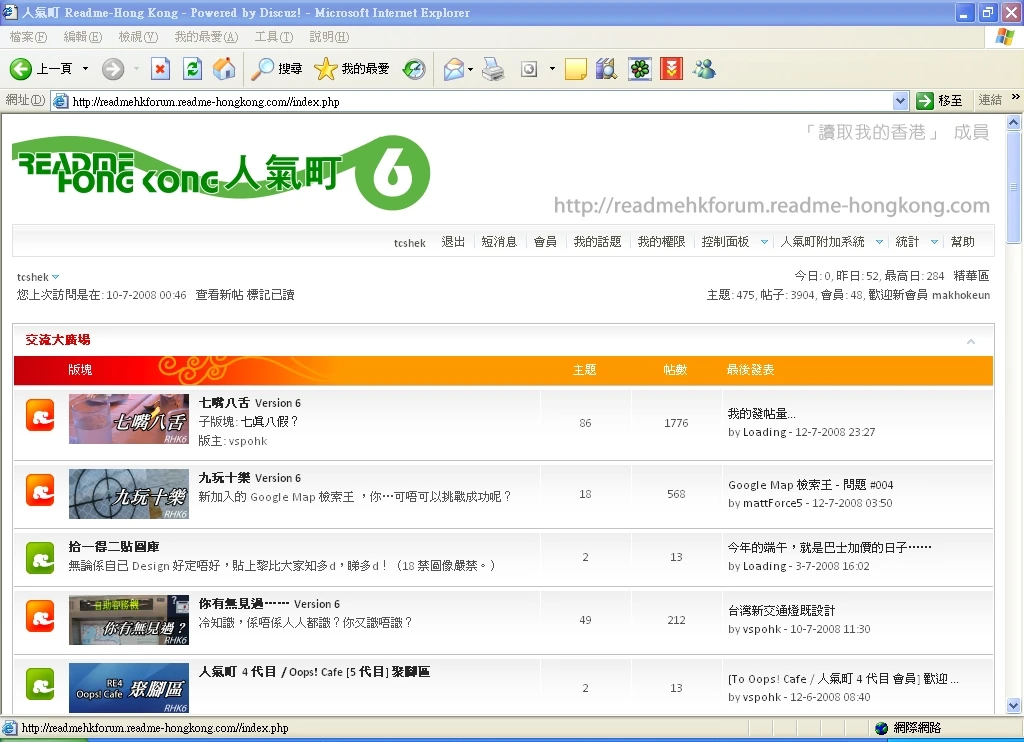The height and width of the screenshot is (742, 1024).
Task: Open the 子版塊 七真八假？ link
Action: (270, 421)
